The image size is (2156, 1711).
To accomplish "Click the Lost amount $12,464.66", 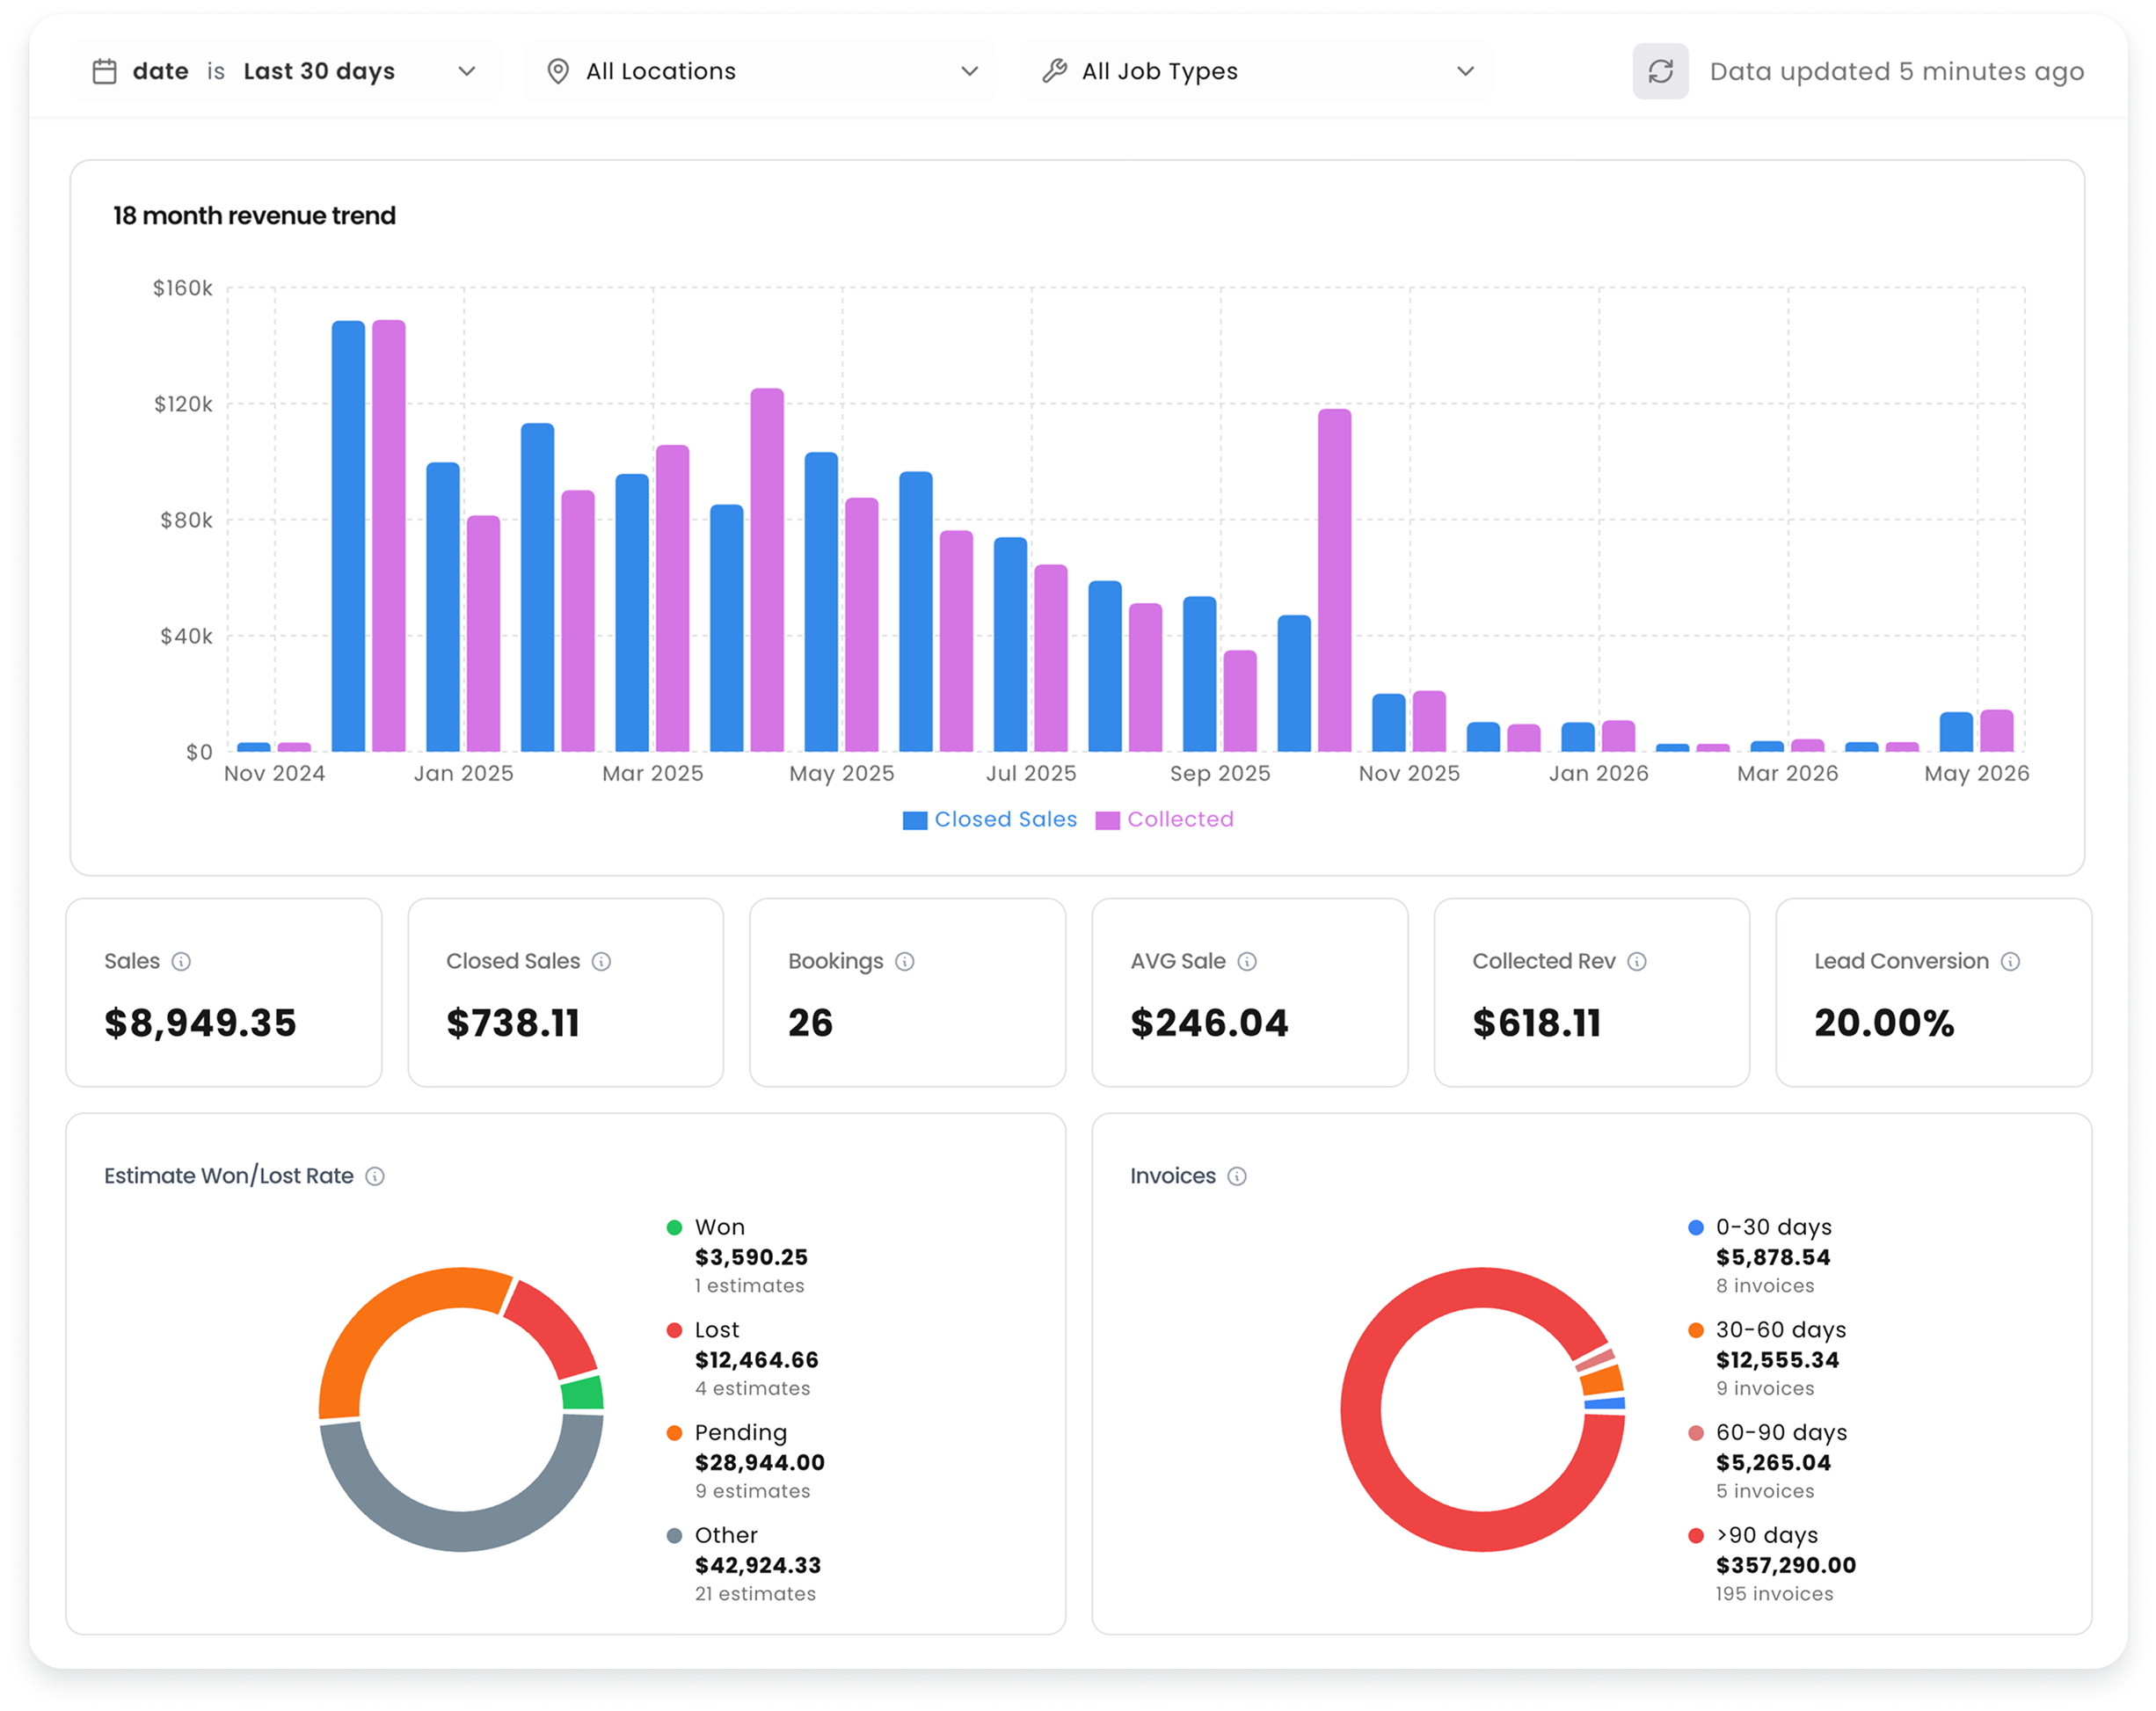I will click(757, 1360).
